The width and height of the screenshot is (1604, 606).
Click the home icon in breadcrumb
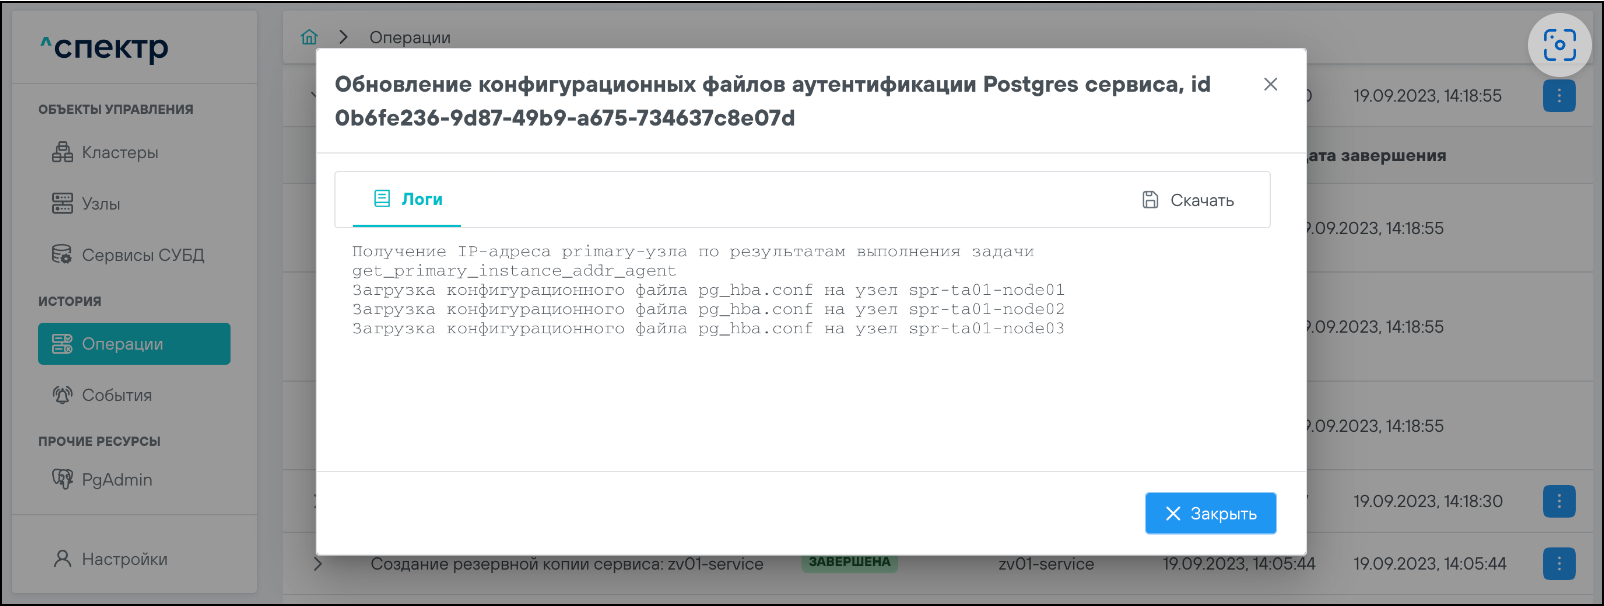[x=309, y=37]
